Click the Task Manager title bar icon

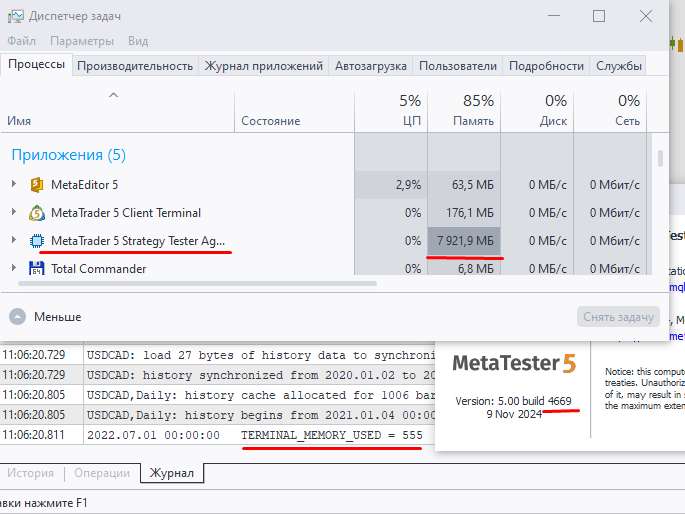[x=15, y=17]
